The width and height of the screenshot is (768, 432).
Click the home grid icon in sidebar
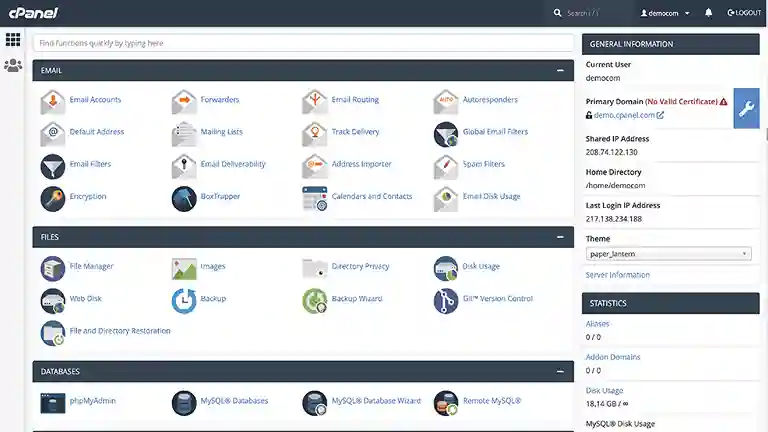(13, 39)
